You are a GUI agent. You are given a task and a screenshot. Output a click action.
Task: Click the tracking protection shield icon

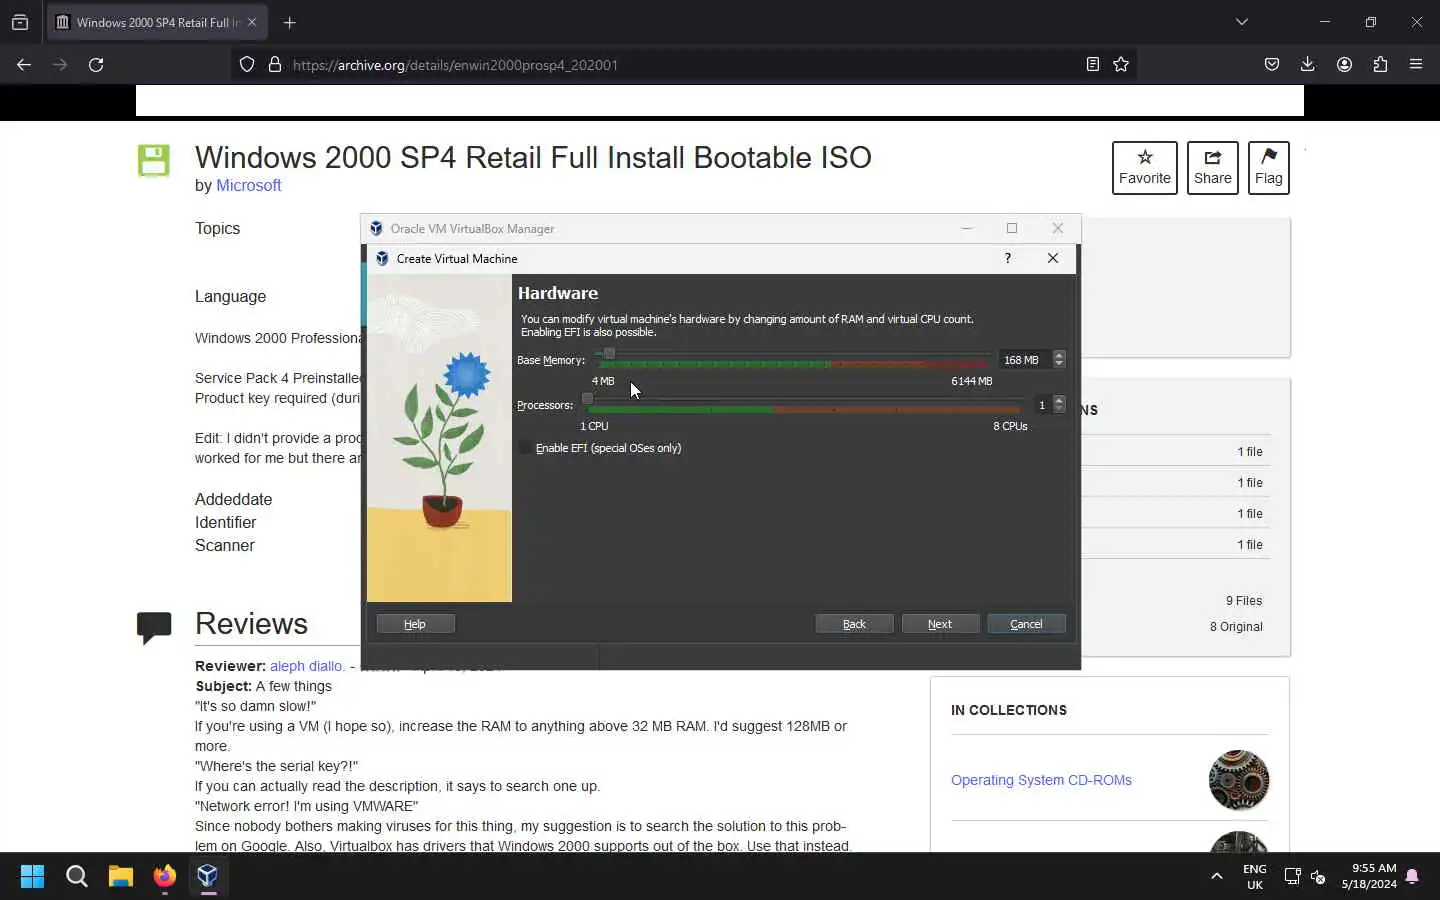point(247,65)
